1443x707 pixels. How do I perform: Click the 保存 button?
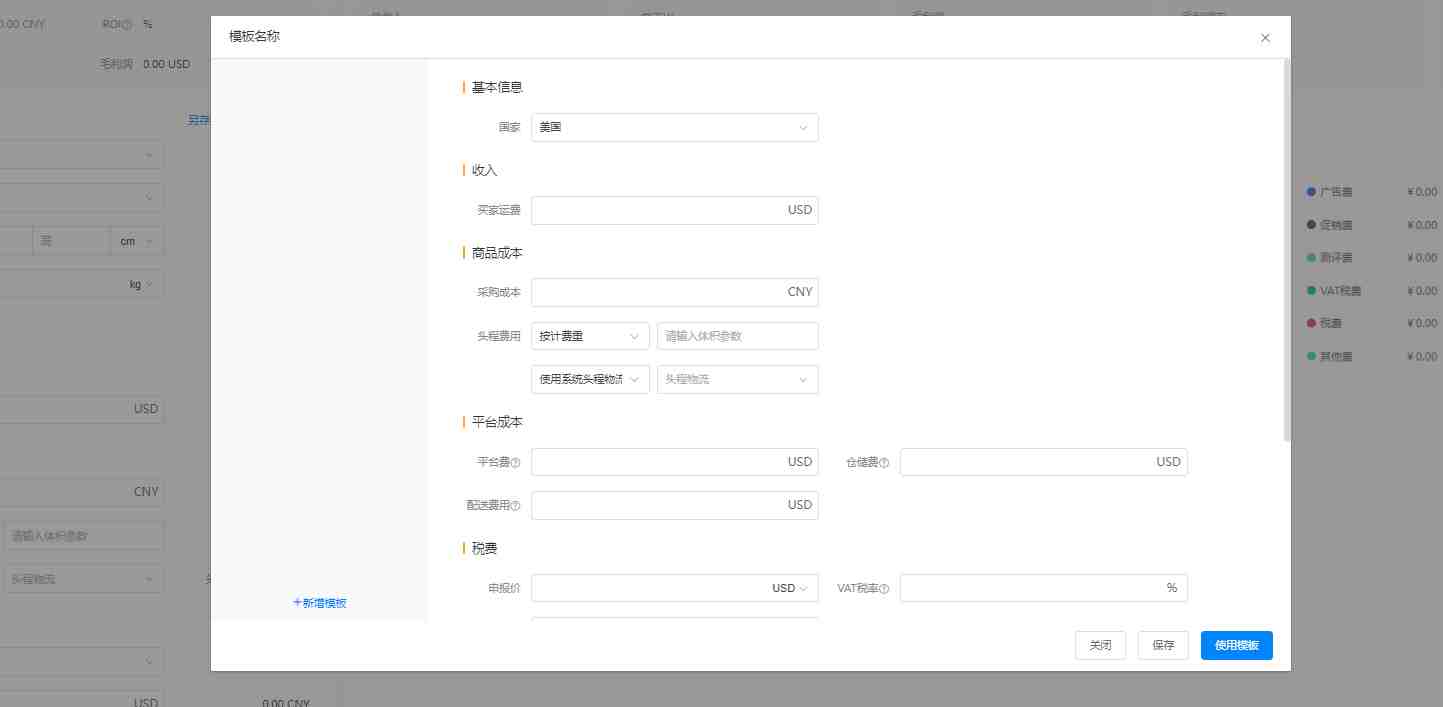pyautogui.click(x=1163, y=646)
